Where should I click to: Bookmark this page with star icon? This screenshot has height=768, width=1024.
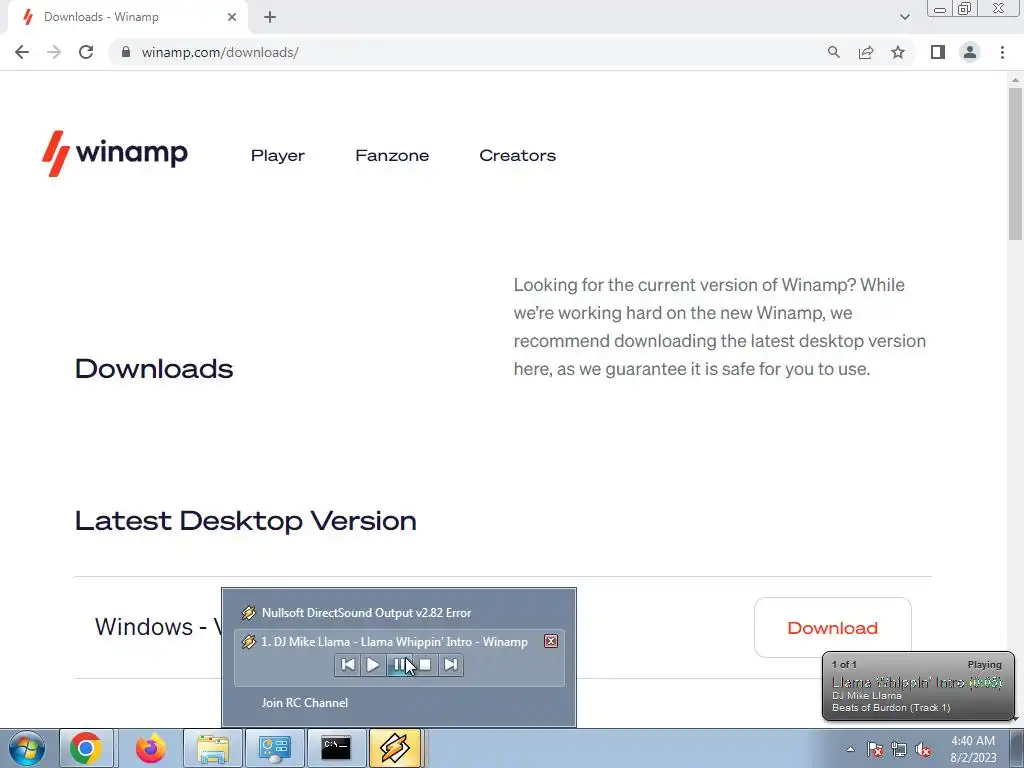(x=898, y=52)
